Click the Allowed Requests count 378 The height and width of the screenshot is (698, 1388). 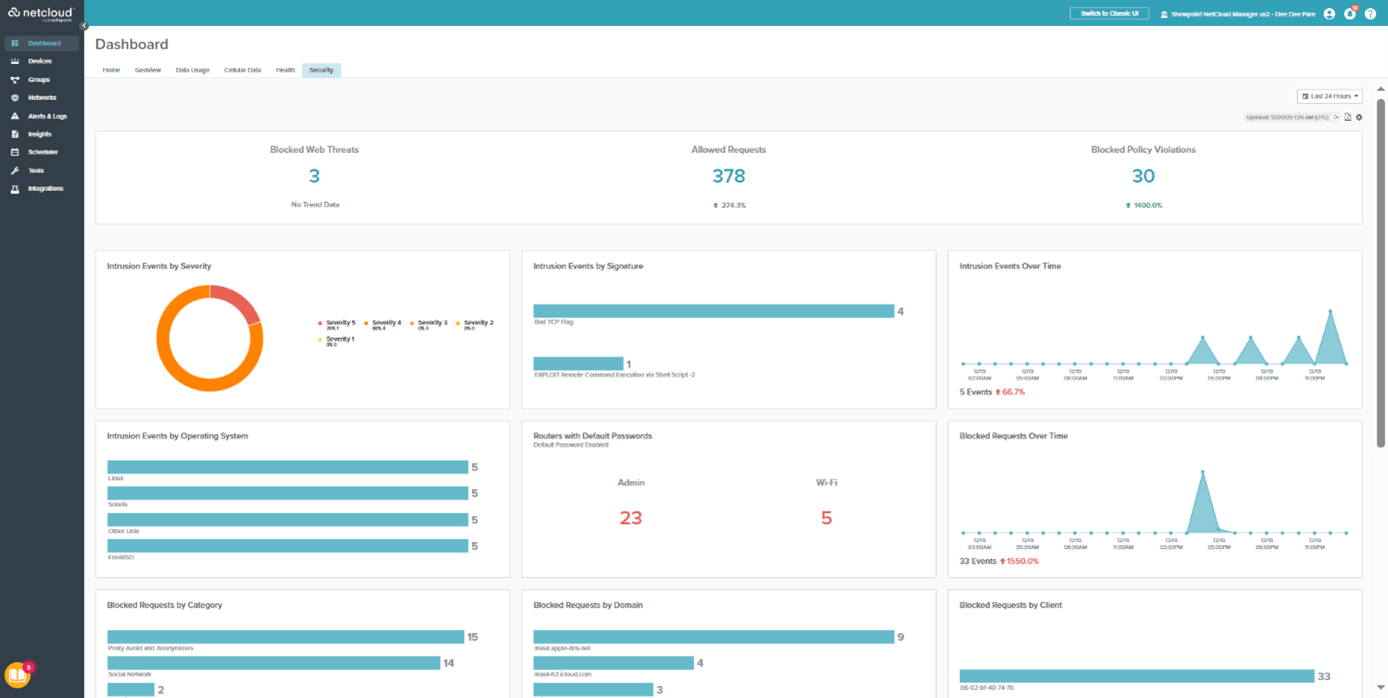[x=728, y=176]
